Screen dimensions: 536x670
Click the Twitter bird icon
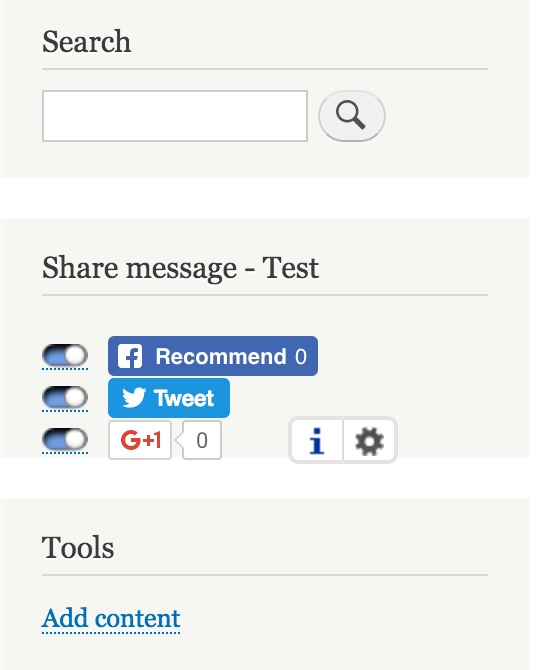click(x=134, y=398)
